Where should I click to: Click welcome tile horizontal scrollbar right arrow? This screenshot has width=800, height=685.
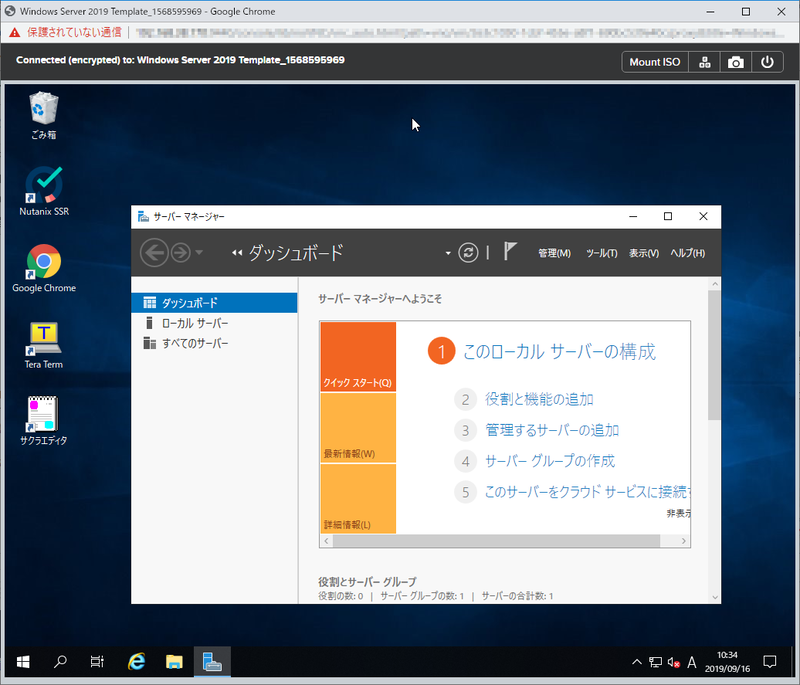684,541
